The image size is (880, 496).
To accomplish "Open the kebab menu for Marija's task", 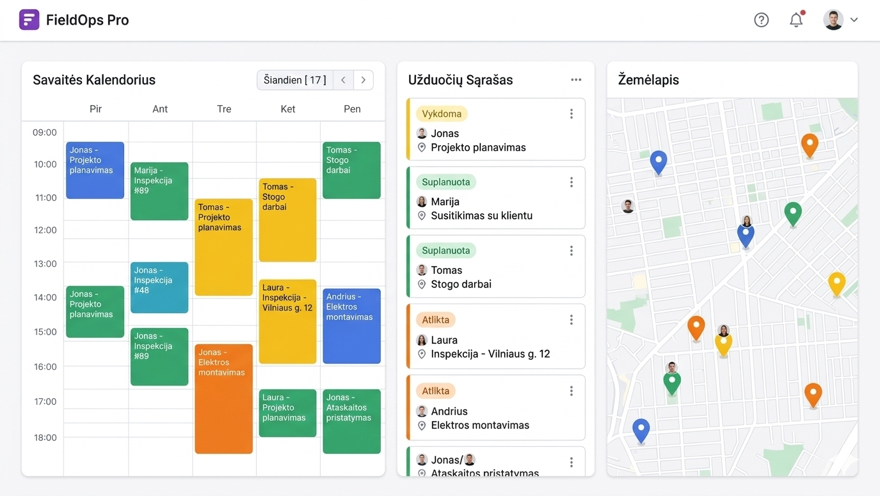I will pyautogui.click(x=571, y=183).
